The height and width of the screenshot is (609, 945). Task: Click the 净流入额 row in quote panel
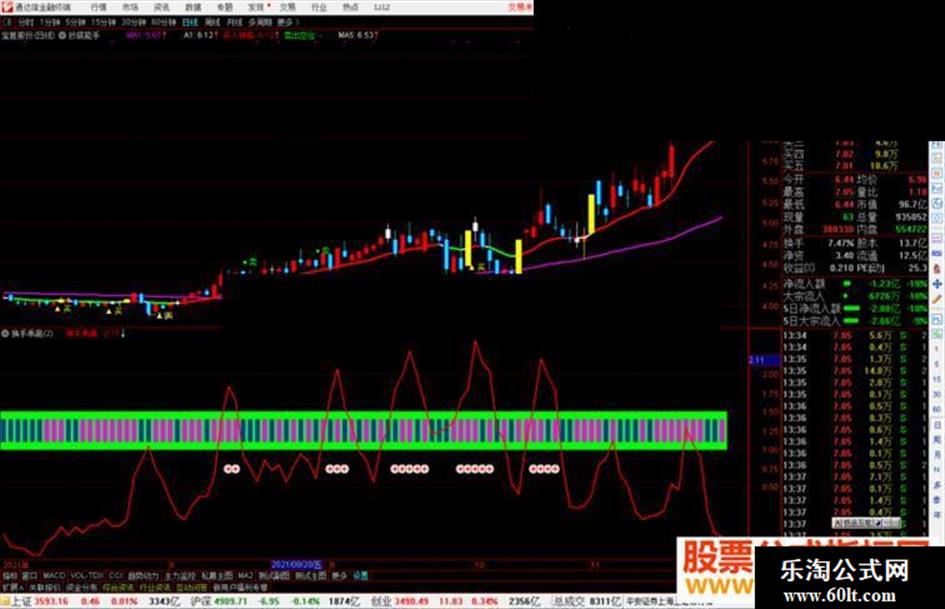pos(855,283)
